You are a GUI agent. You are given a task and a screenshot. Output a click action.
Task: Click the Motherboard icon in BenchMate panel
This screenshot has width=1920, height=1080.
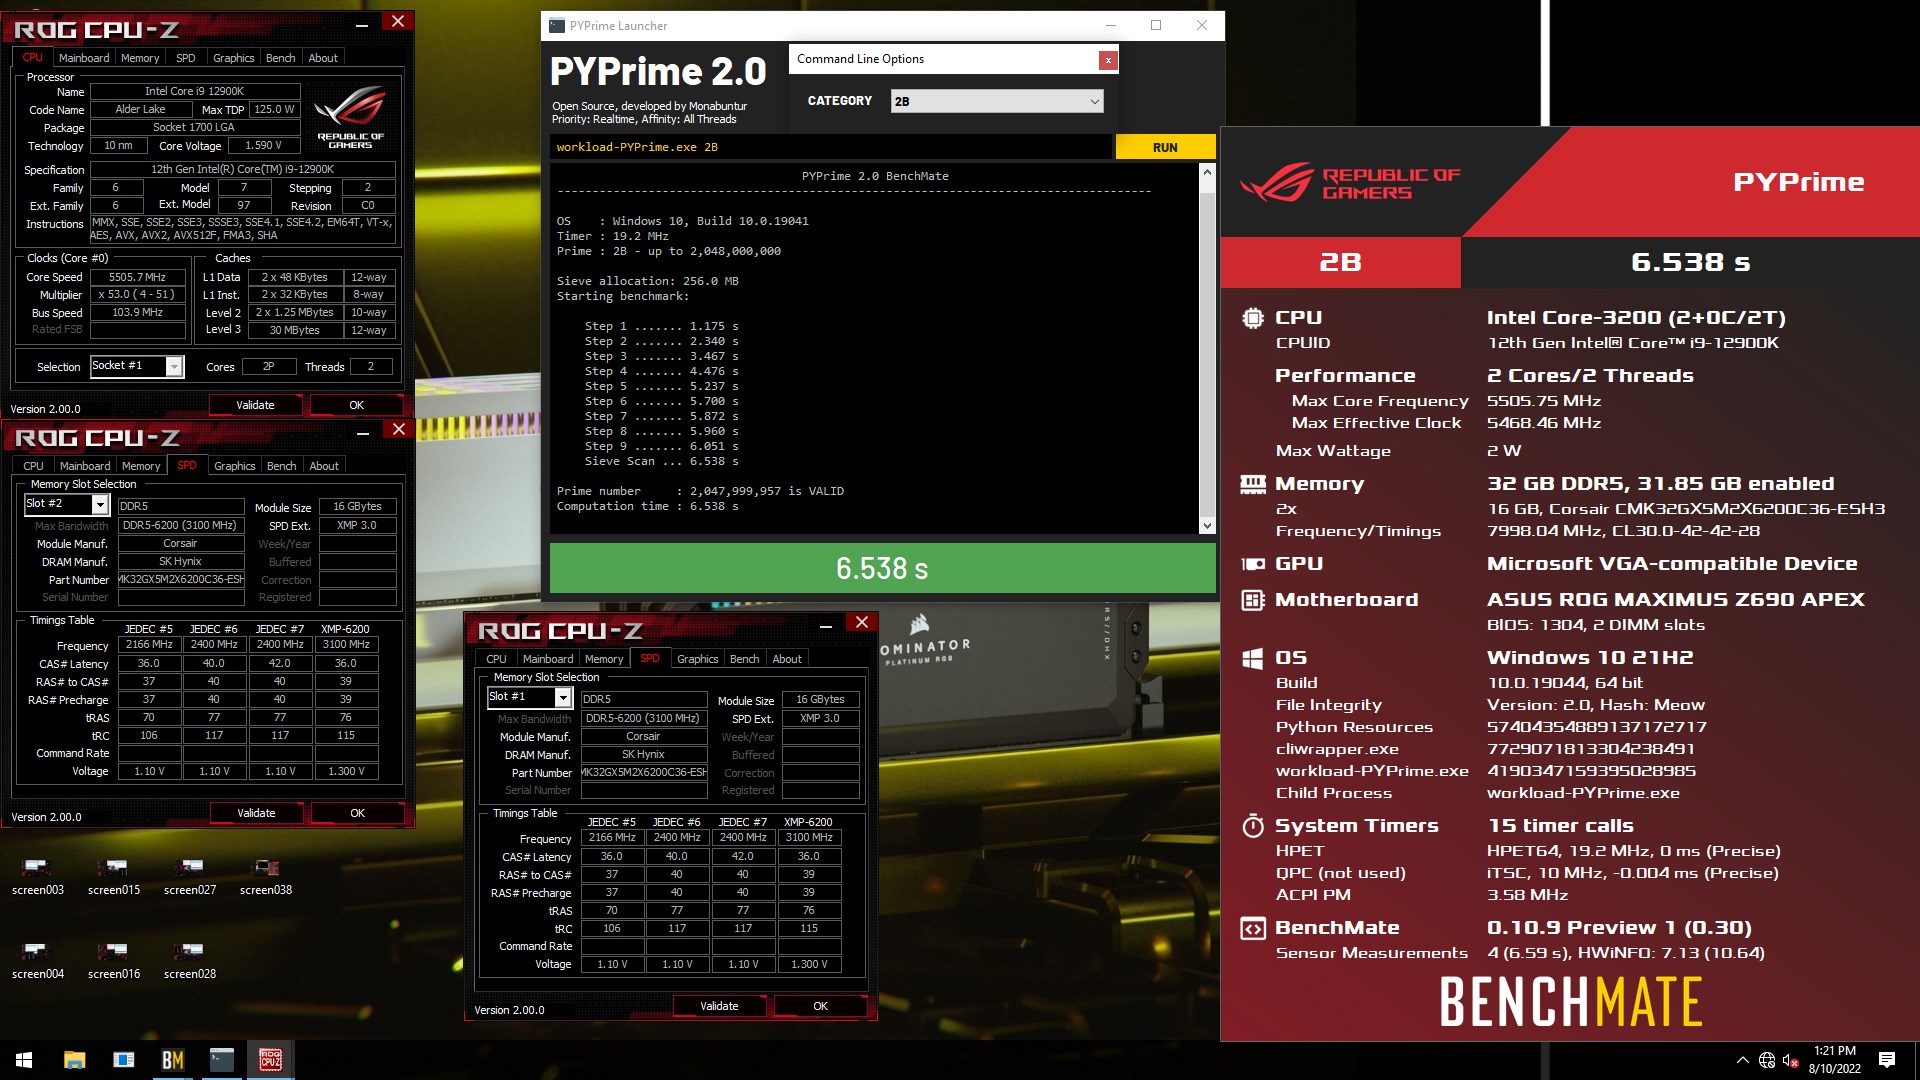tap(1252, 600)
